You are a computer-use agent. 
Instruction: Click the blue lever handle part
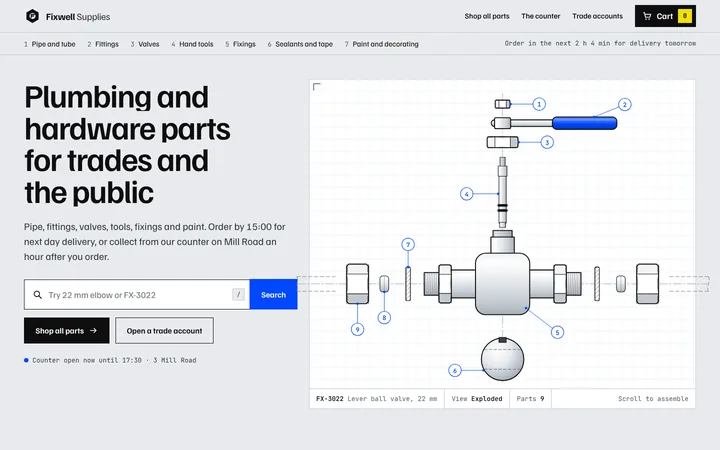click(584, 123)
